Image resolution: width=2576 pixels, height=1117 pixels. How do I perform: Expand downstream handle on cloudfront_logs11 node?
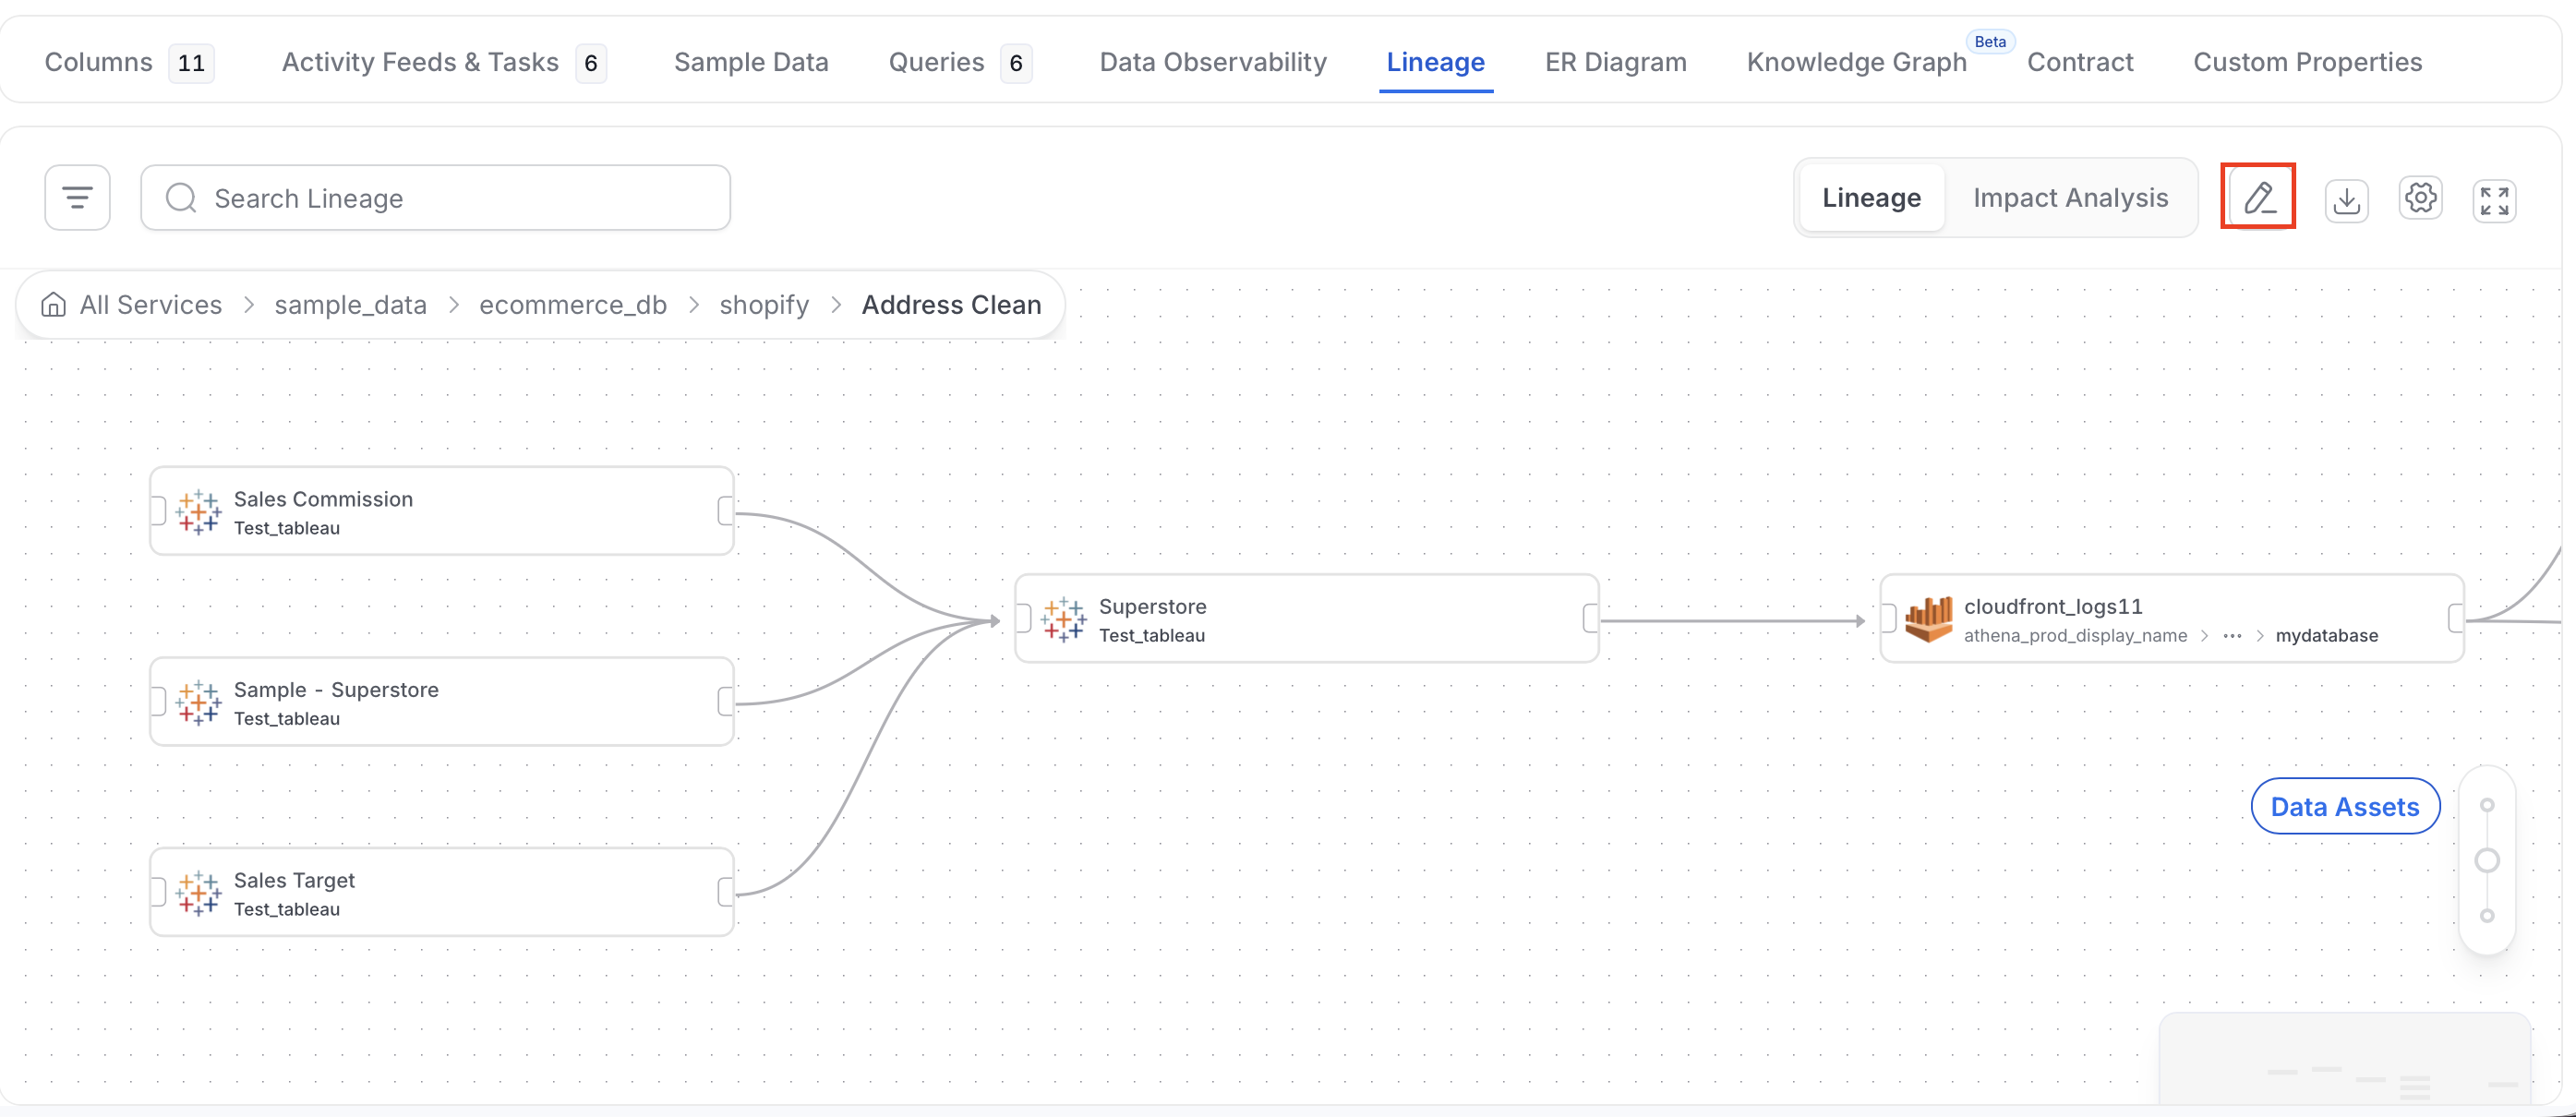coord(2455,619)
